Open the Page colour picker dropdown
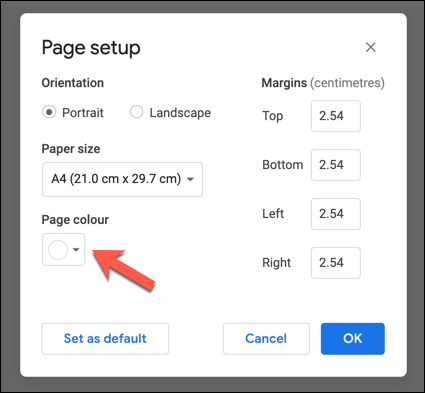The width and height of the screenshot is (425, 393). click(x=63, y=249)
